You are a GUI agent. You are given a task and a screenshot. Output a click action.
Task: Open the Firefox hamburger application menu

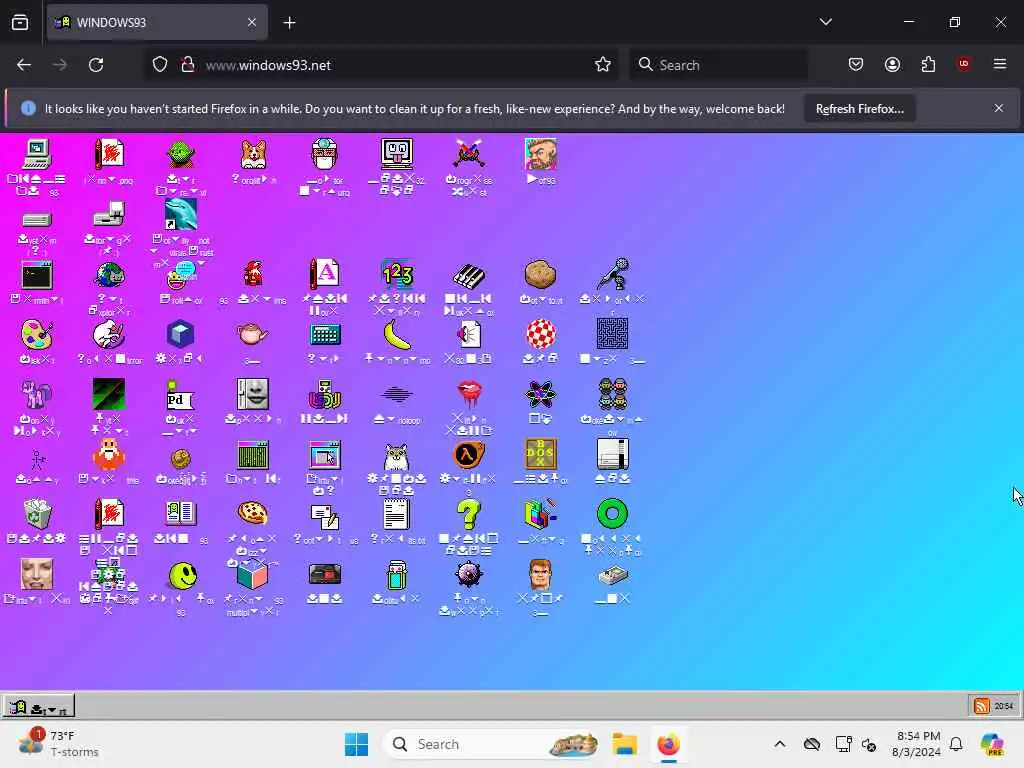1000,64
